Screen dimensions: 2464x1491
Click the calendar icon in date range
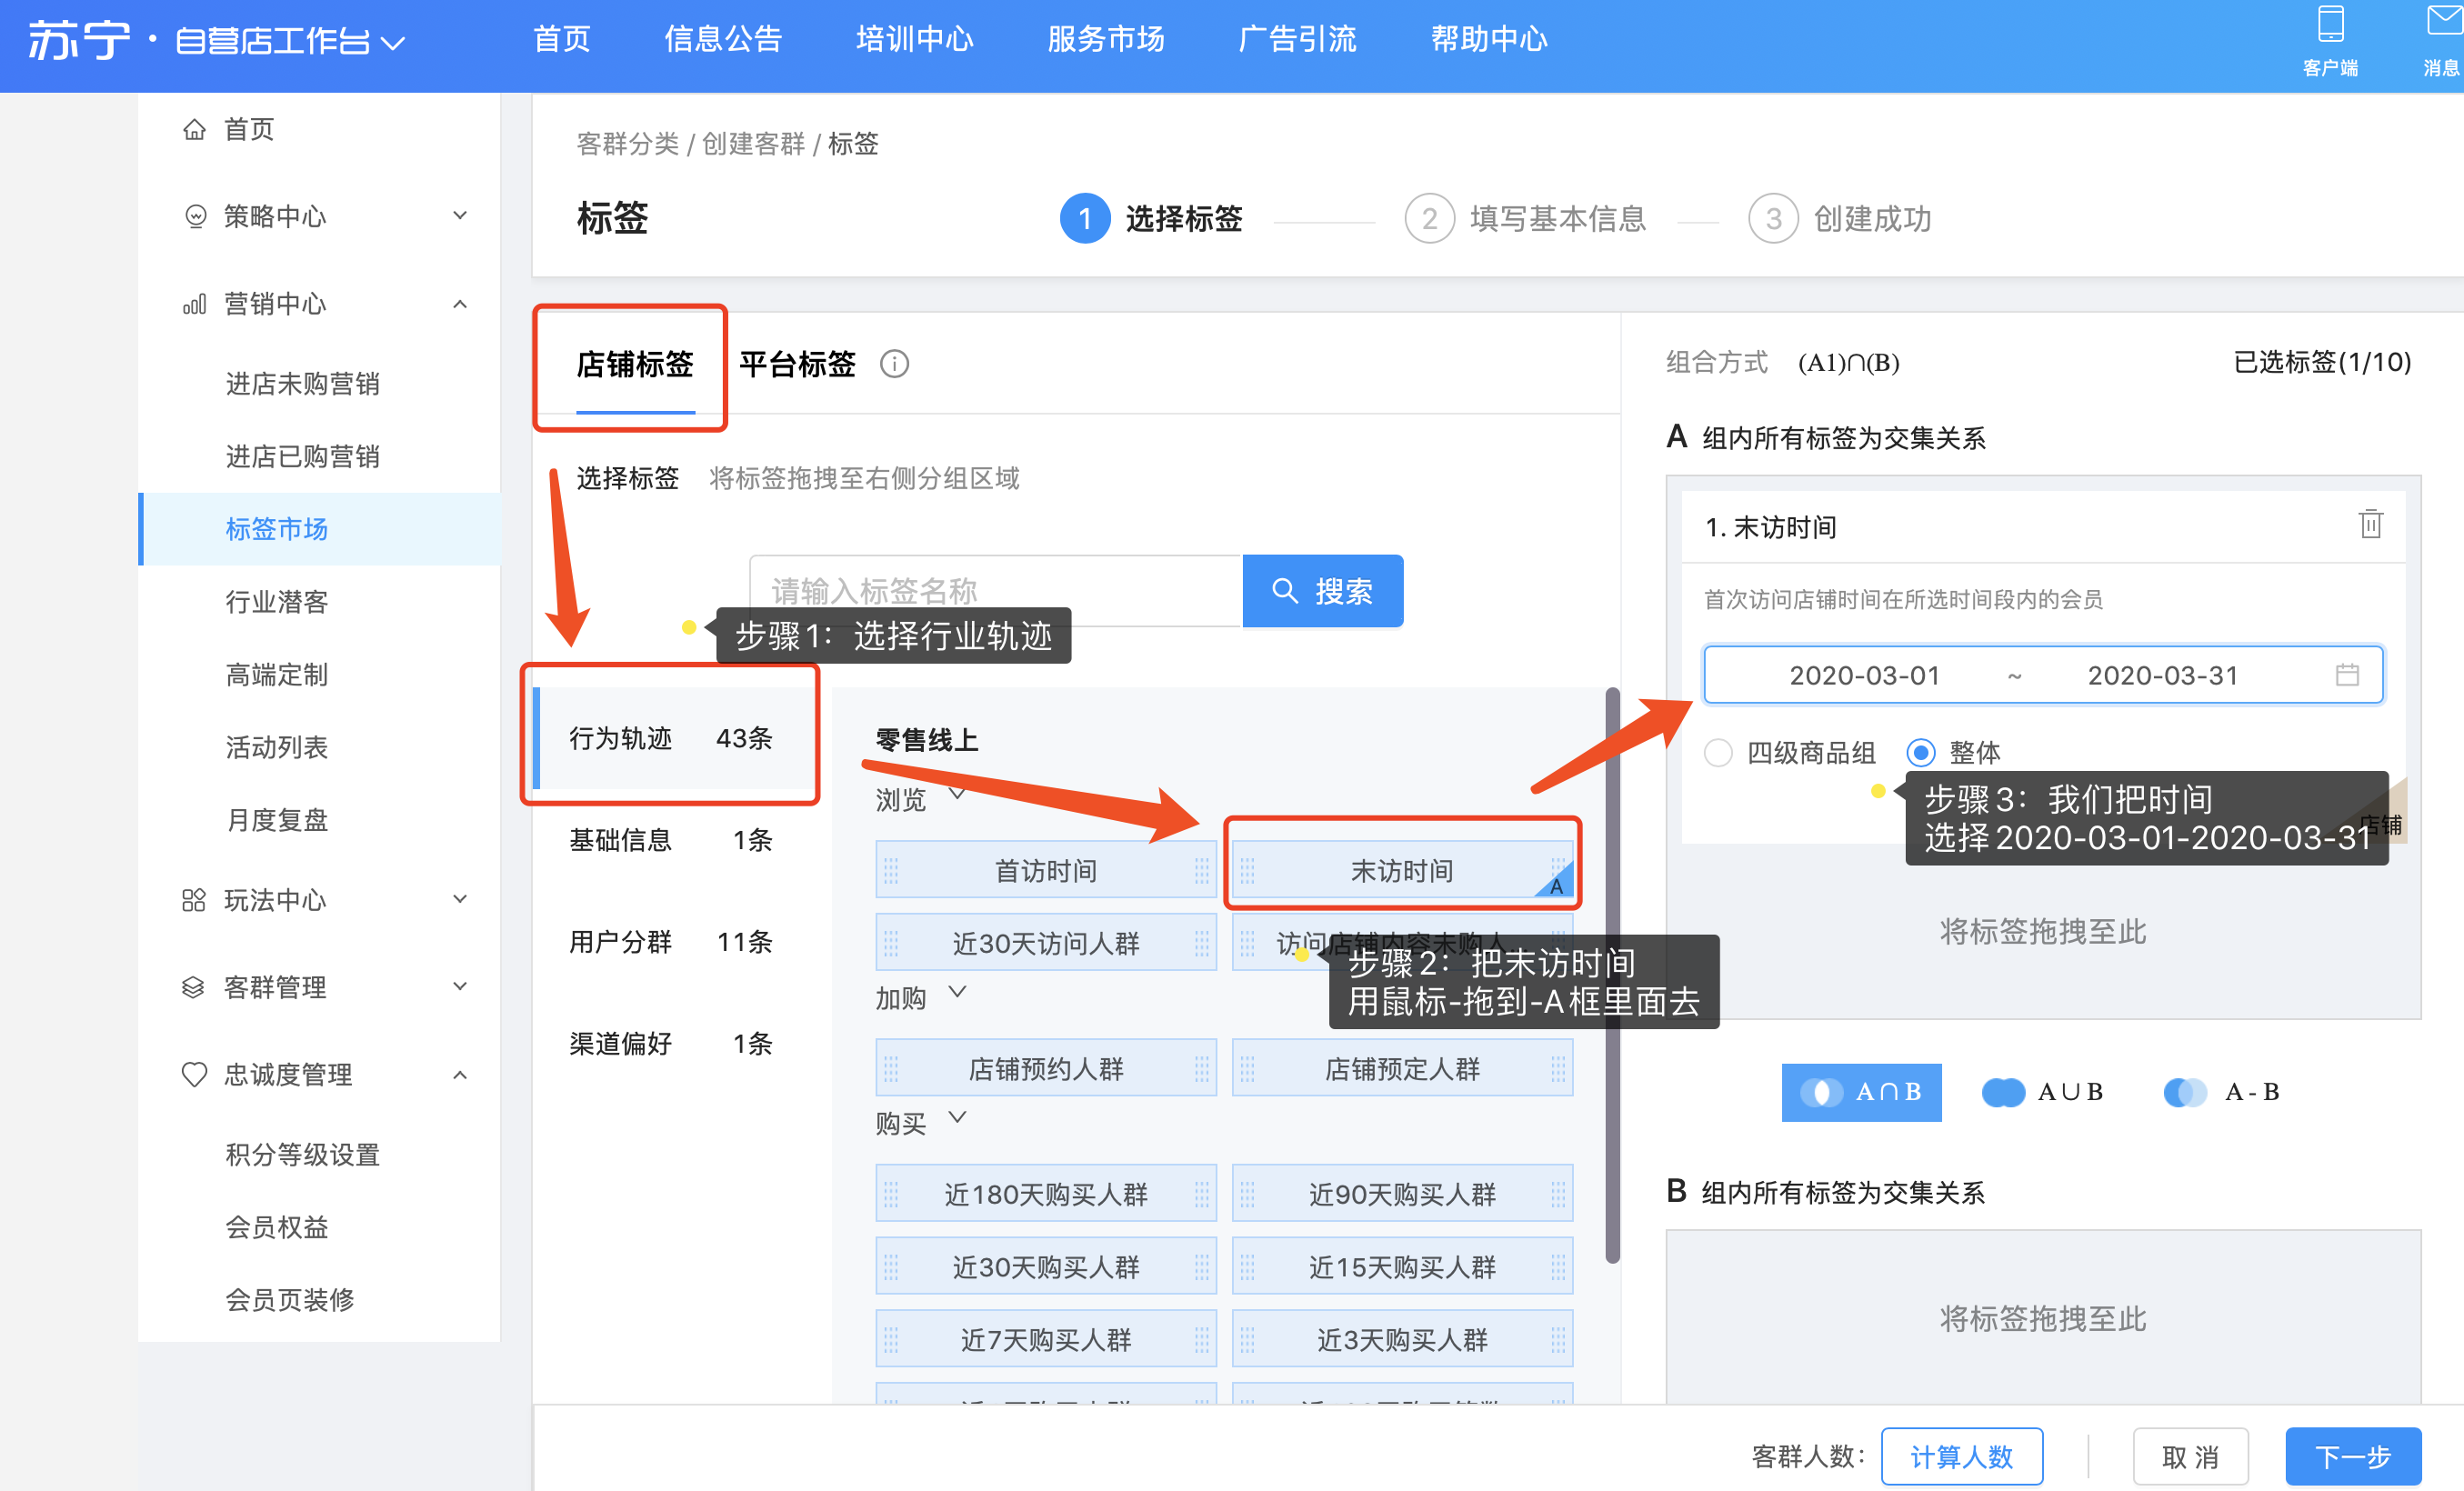click(x=2346, y=675)
